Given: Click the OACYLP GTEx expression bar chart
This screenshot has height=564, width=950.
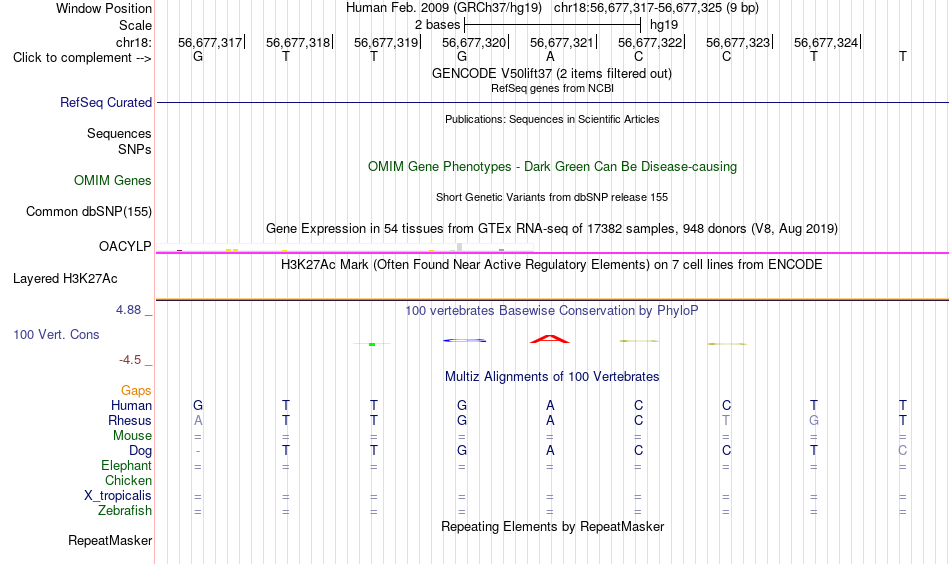Looking at the screenshot, I should (345, 248).
